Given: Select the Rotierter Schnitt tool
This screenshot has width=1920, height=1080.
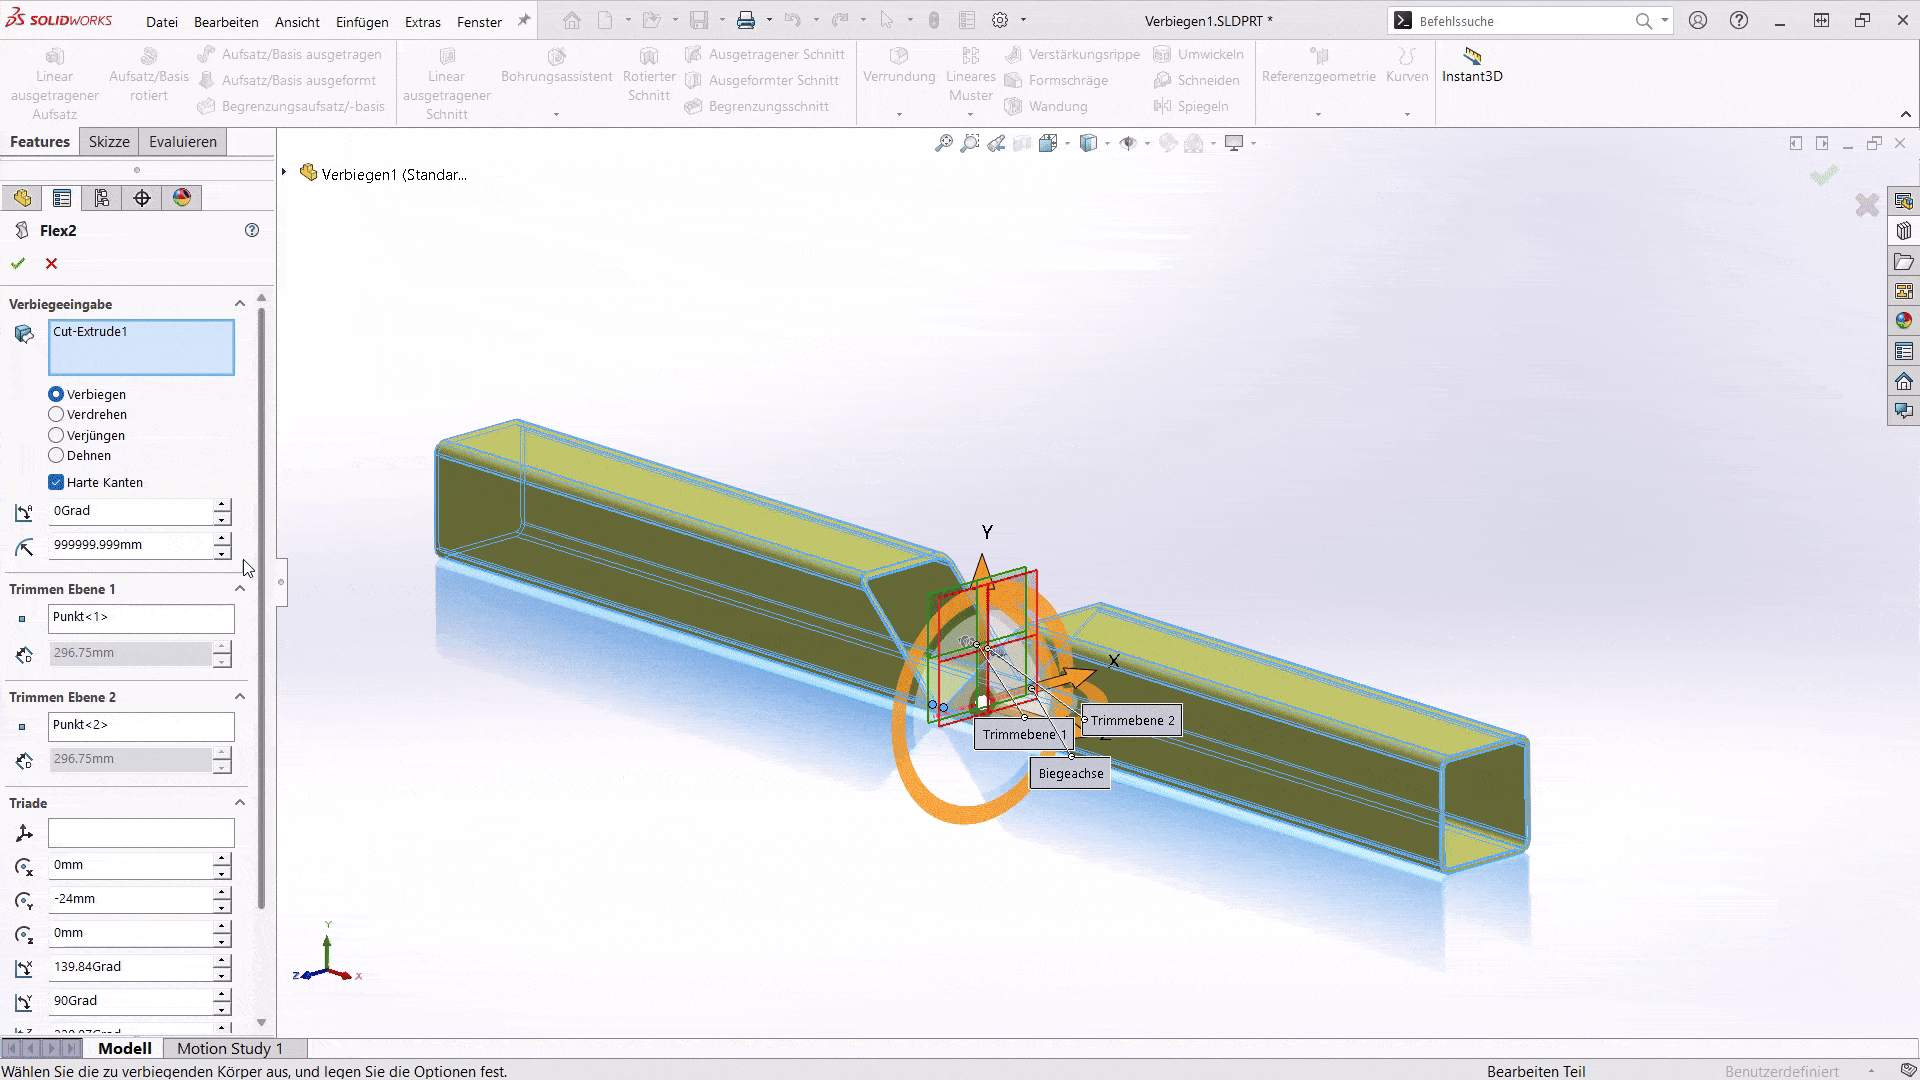Looking at the screenshot, I should (x=648, y=75).
